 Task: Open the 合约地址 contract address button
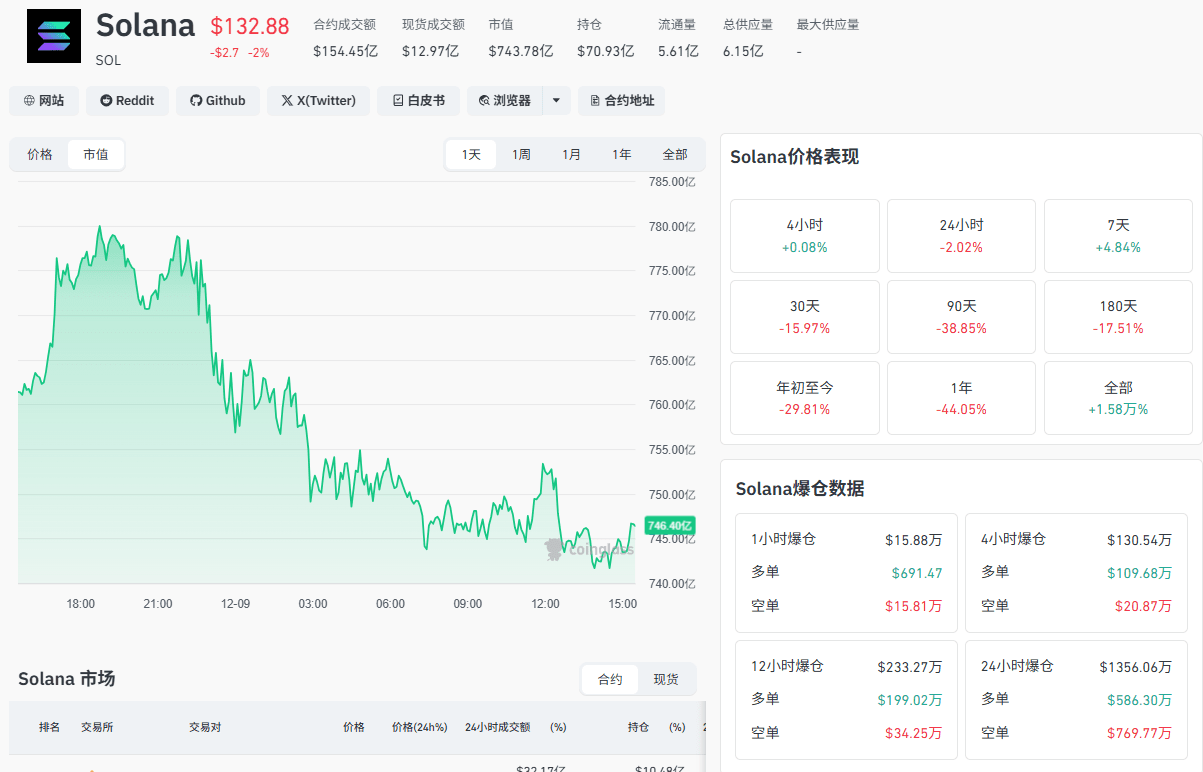(x=621, y=101)
